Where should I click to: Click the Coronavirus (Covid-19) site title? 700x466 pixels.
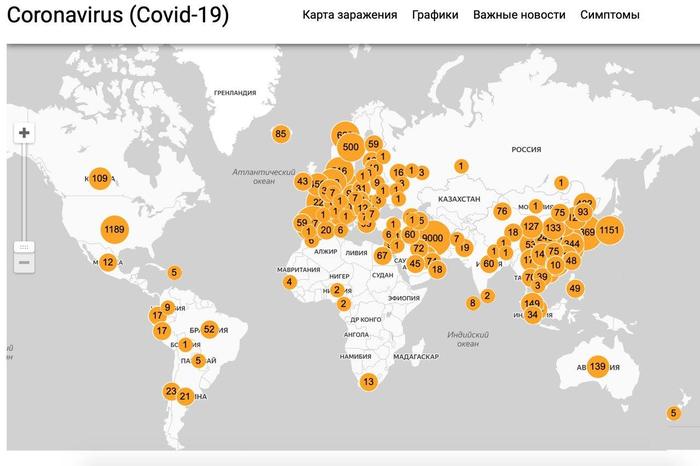coord(118,16)
